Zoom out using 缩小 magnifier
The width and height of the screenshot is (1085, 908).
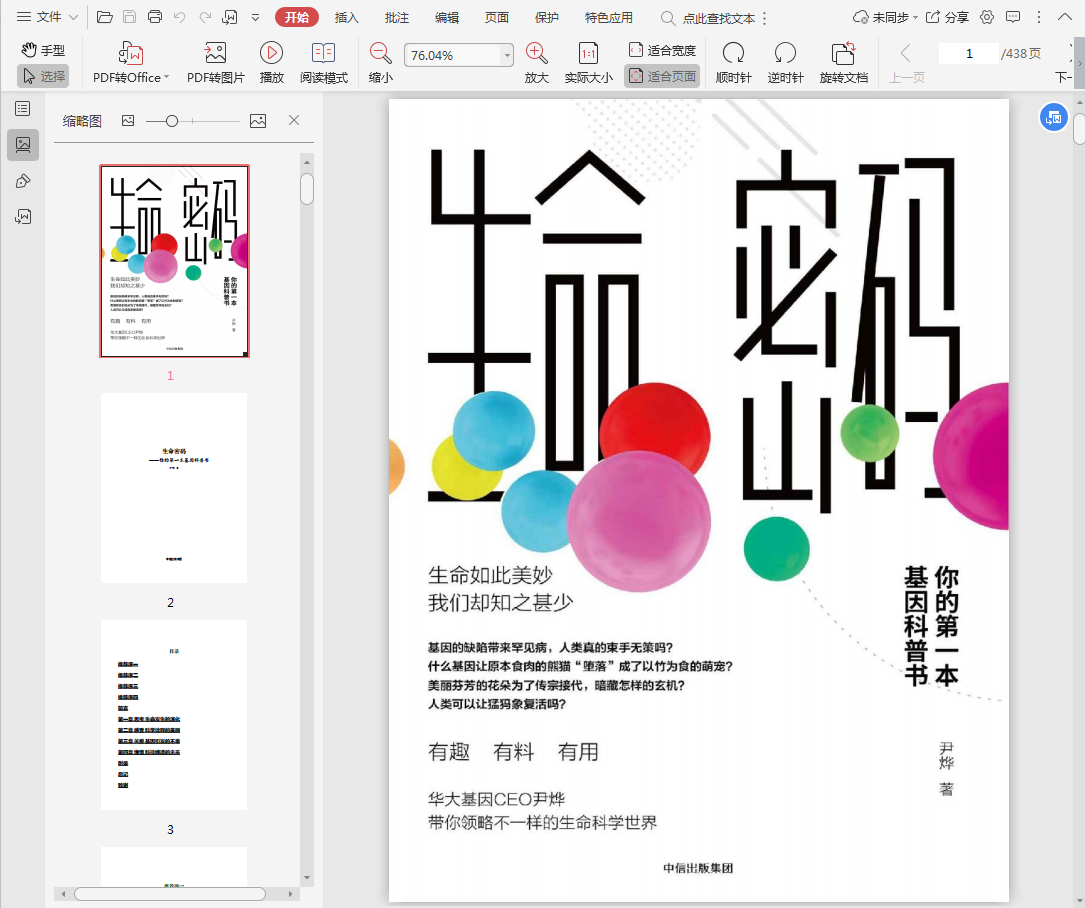pos(380,54)
